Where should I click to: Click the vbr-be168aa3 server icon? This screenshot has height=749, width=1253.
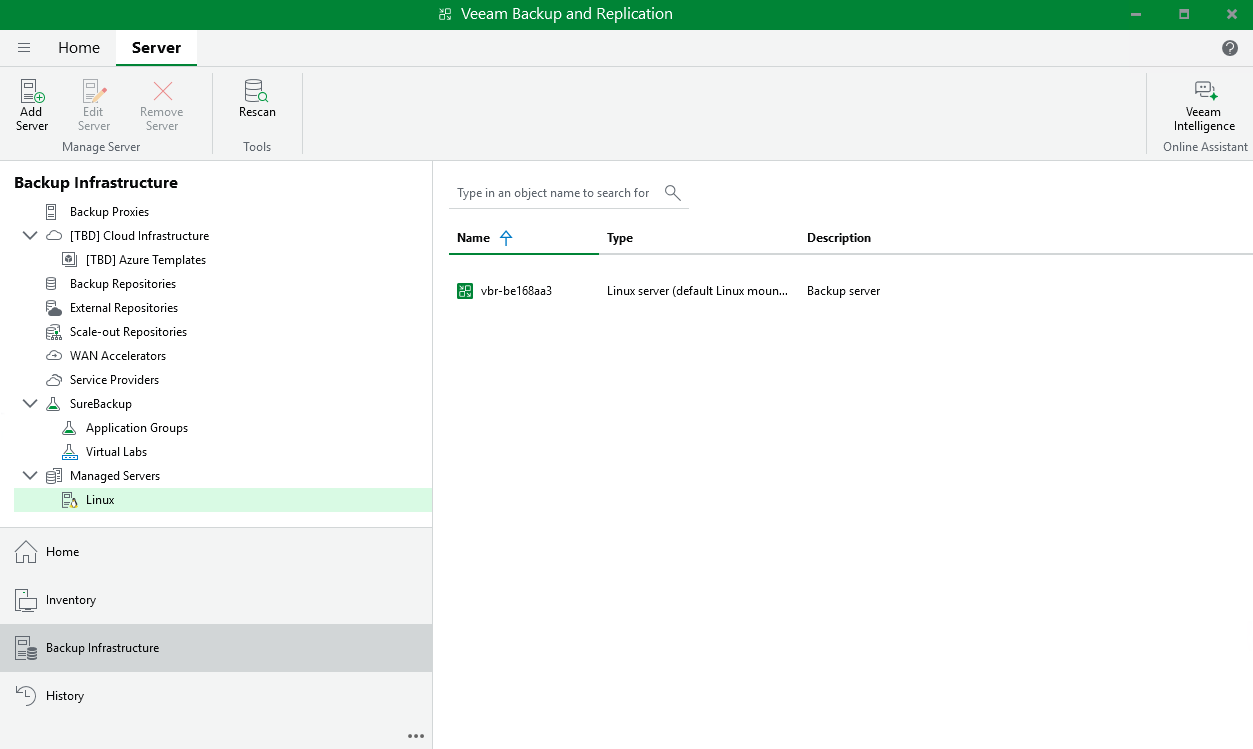(465, 291)
